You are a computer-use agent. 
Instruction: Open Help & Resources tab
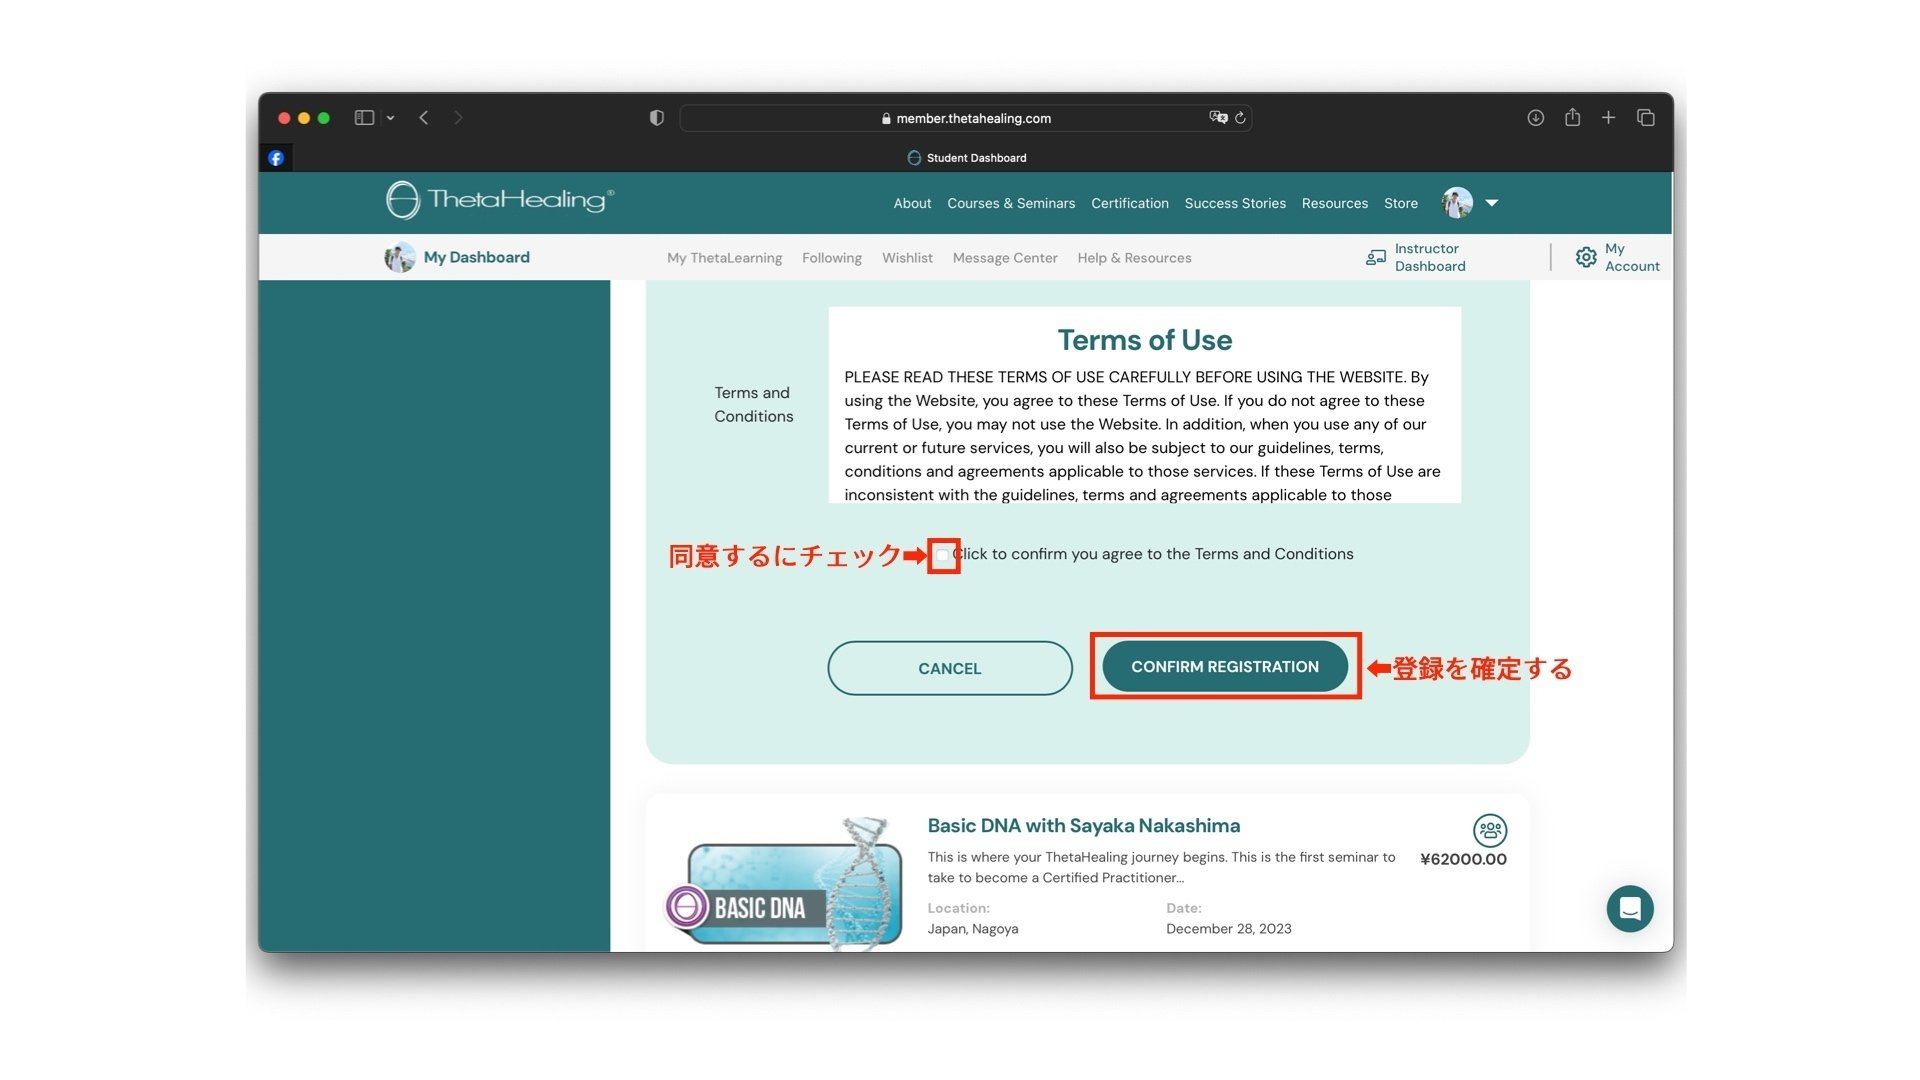pos(1134,258)
